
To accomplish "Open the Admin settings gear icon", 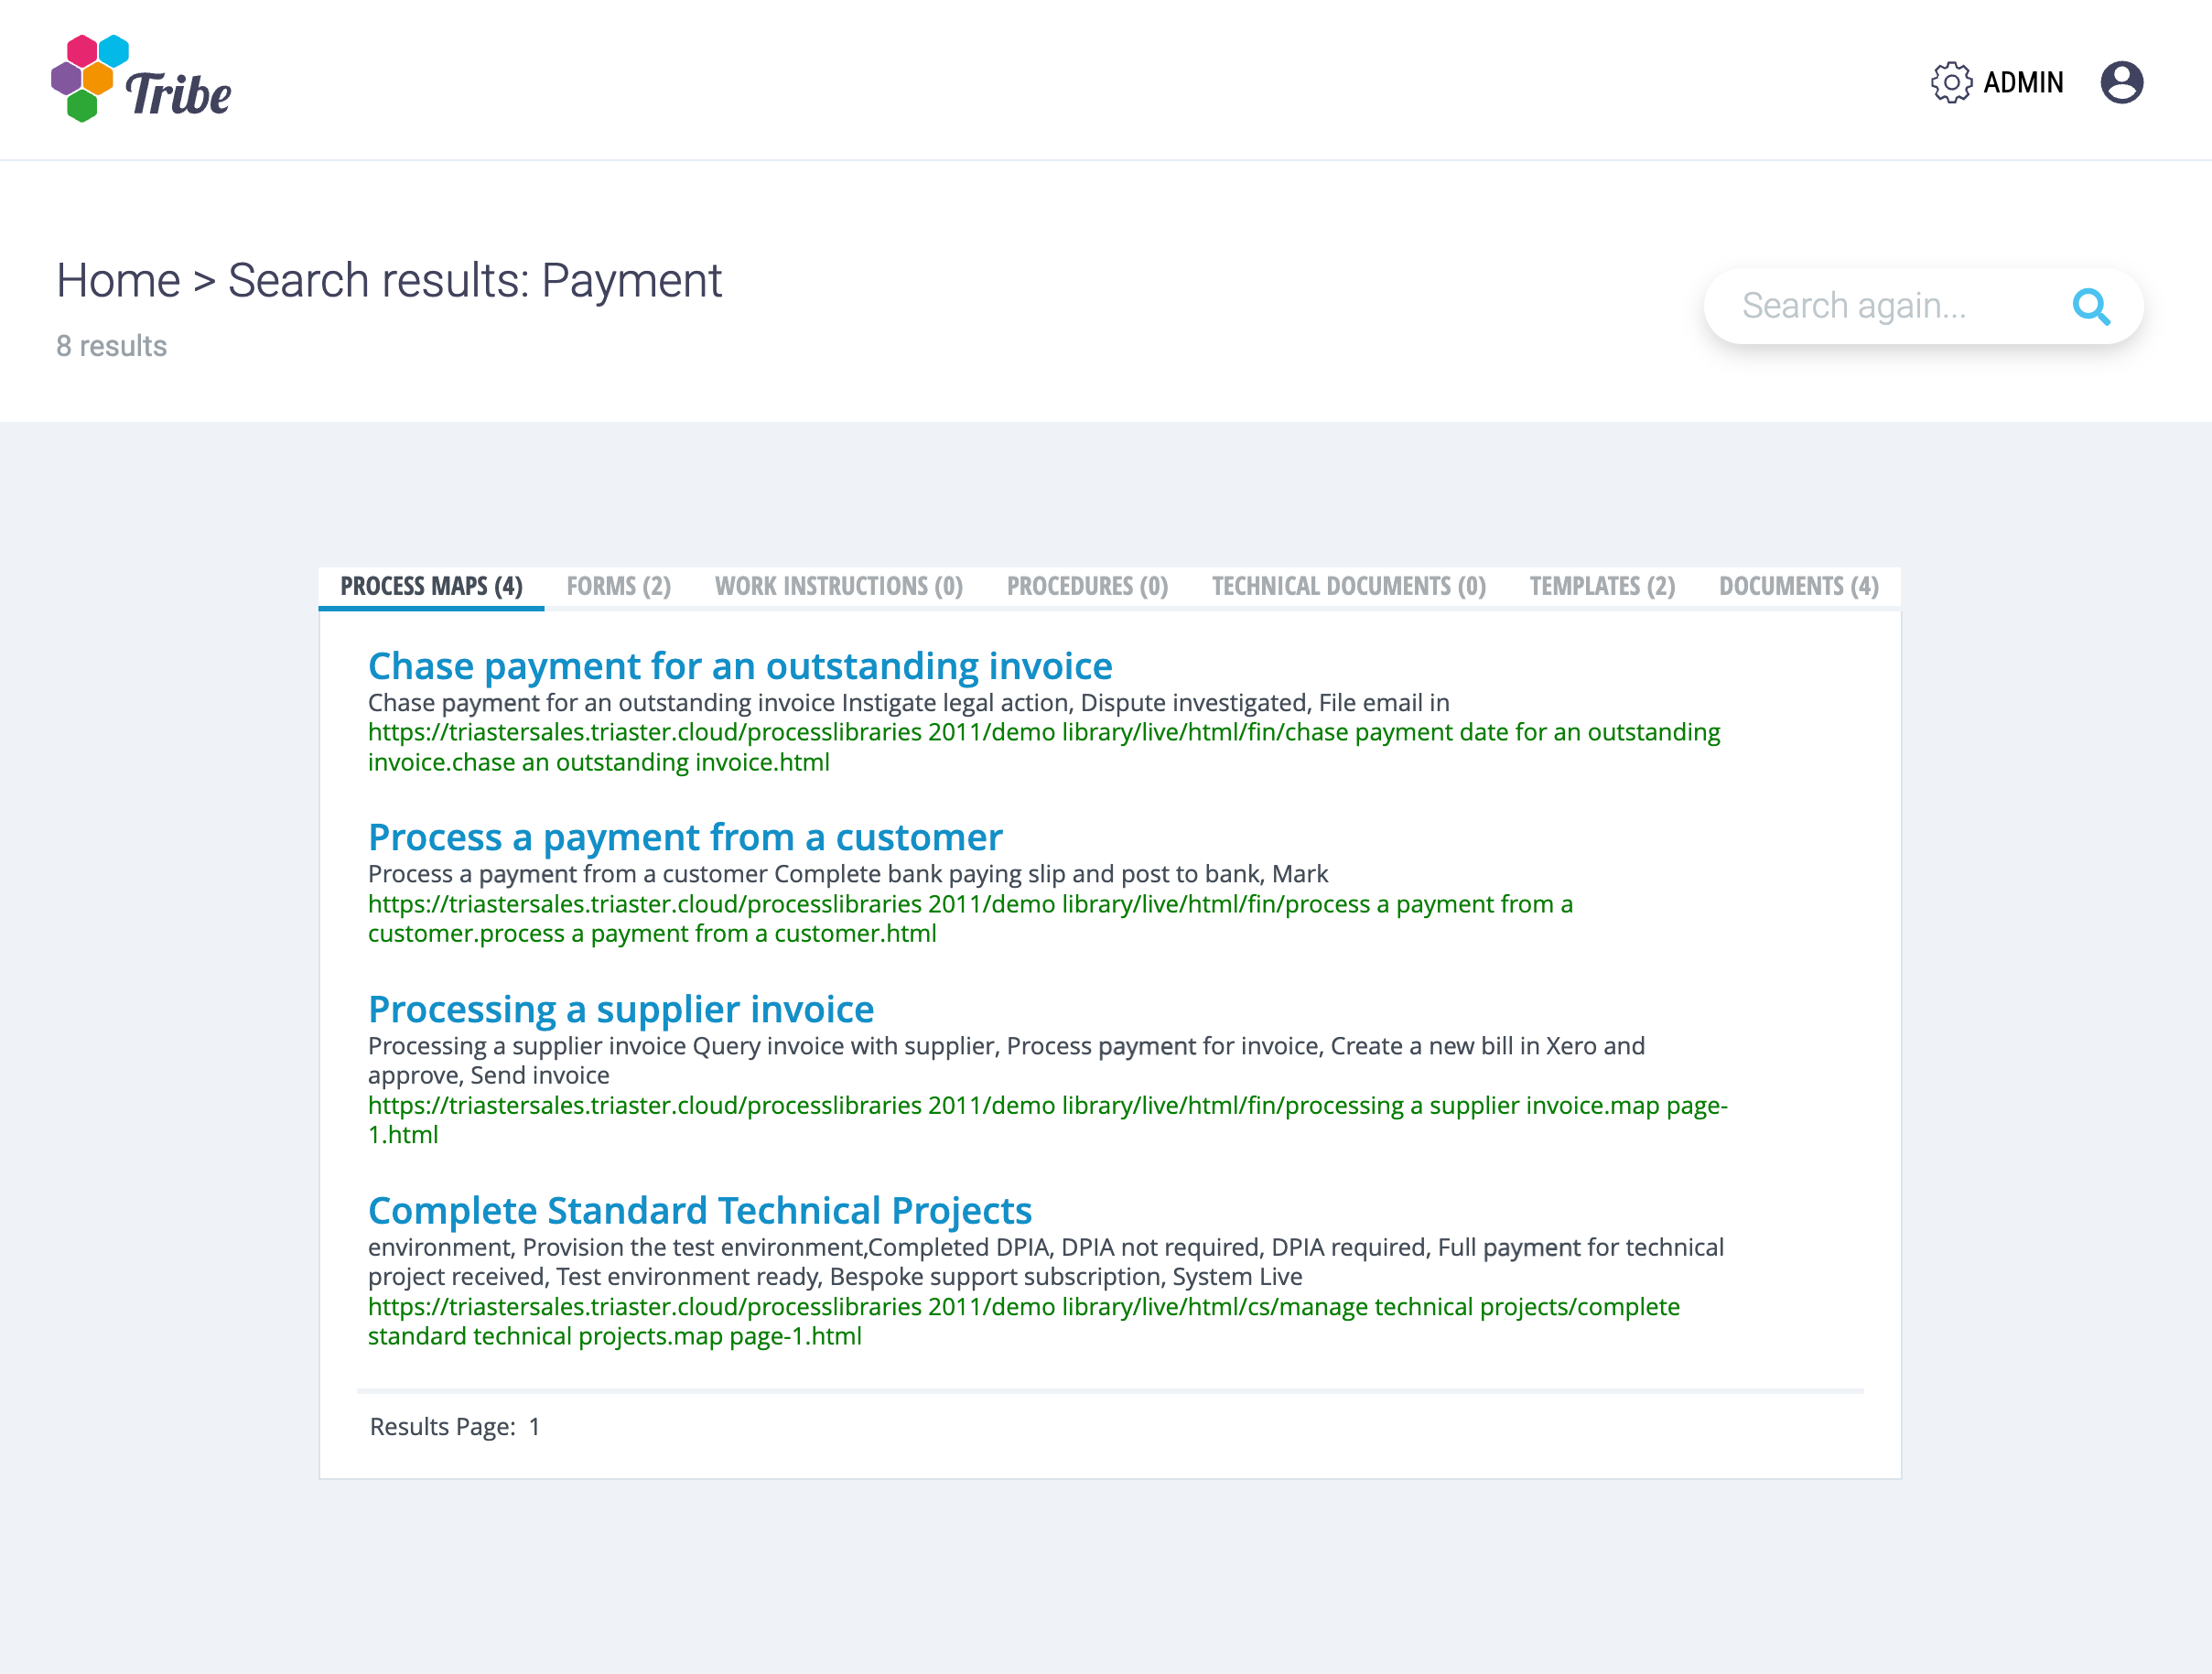I will click(x=1950, y=82).
